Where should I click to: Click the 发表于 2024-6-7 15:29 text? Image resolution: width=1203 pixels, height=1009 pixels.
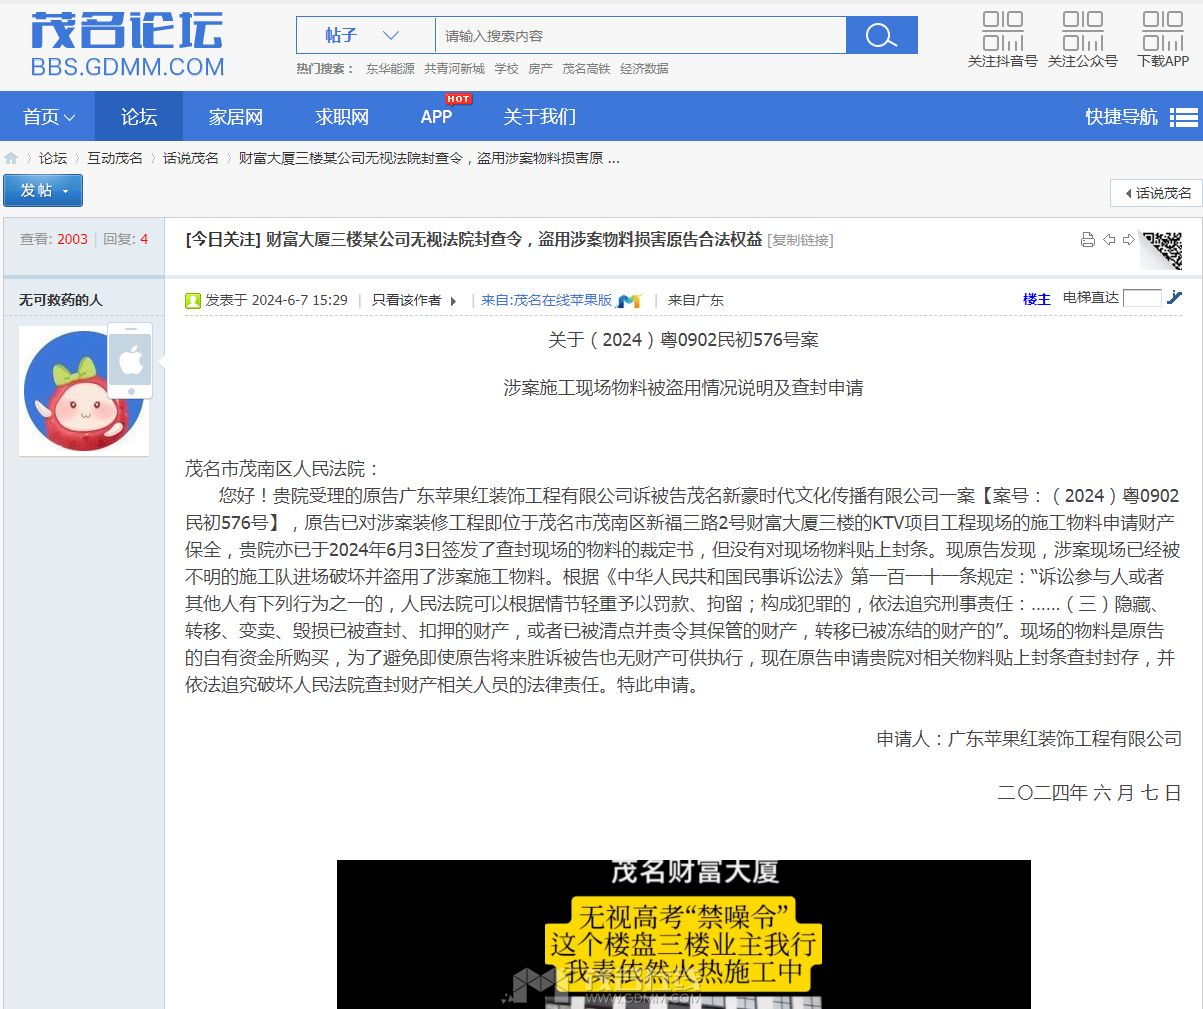[x=276, y=300]
